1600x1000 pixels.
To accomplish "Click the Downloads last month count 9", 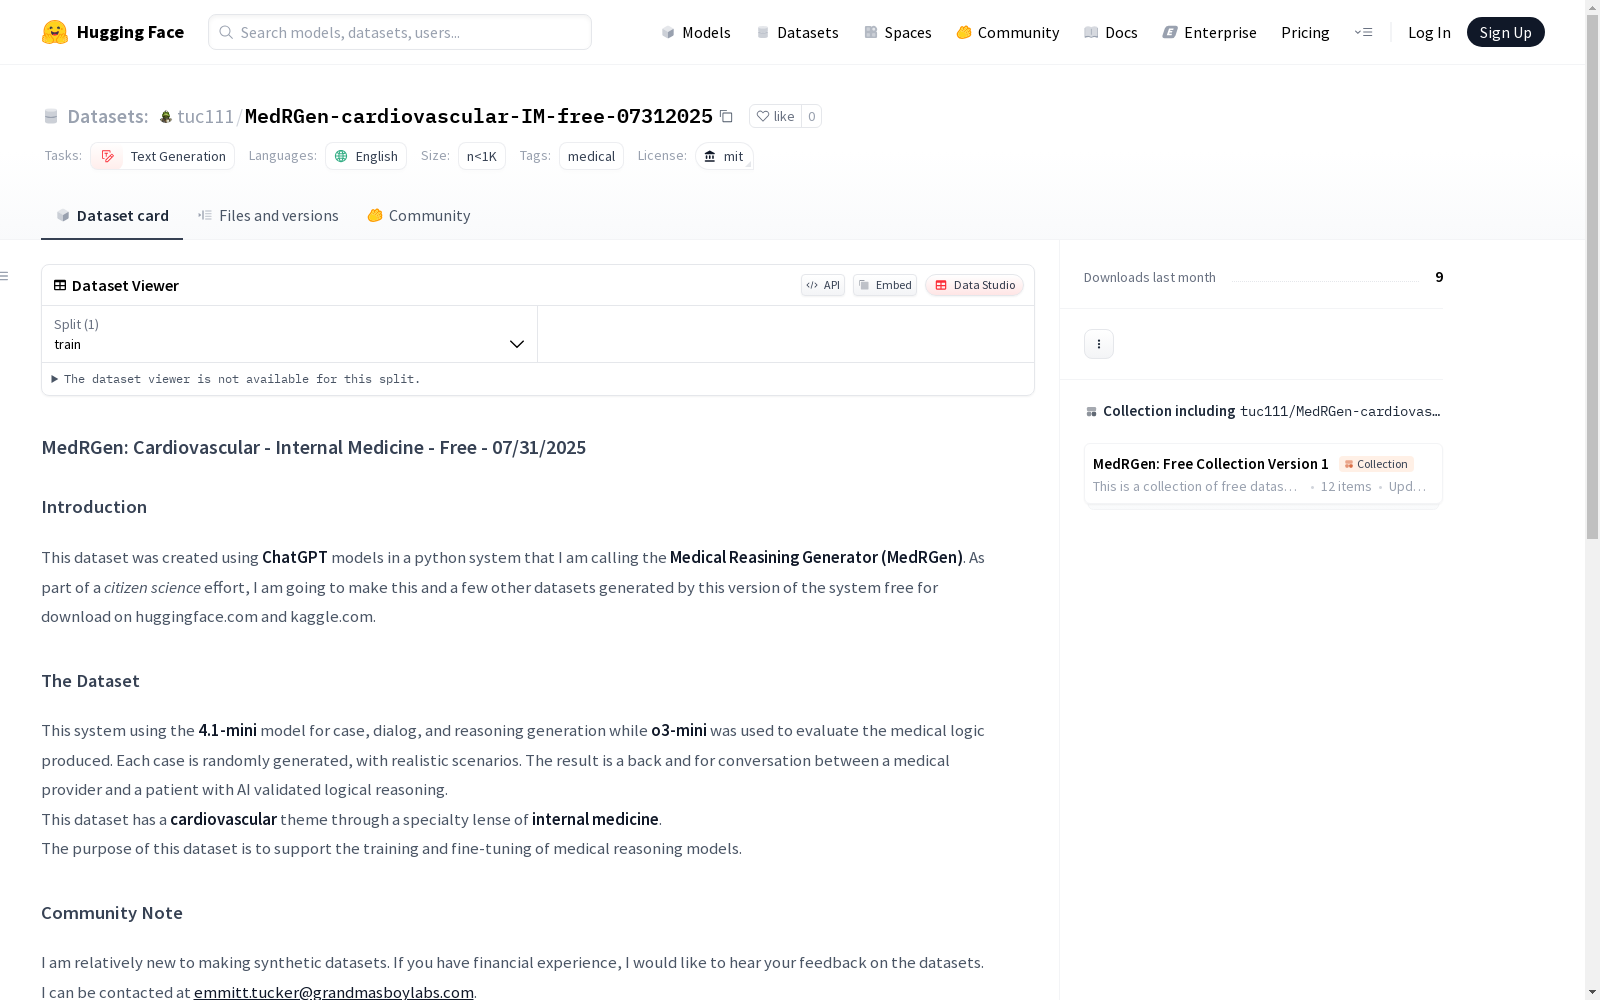I will point(1439,277).
